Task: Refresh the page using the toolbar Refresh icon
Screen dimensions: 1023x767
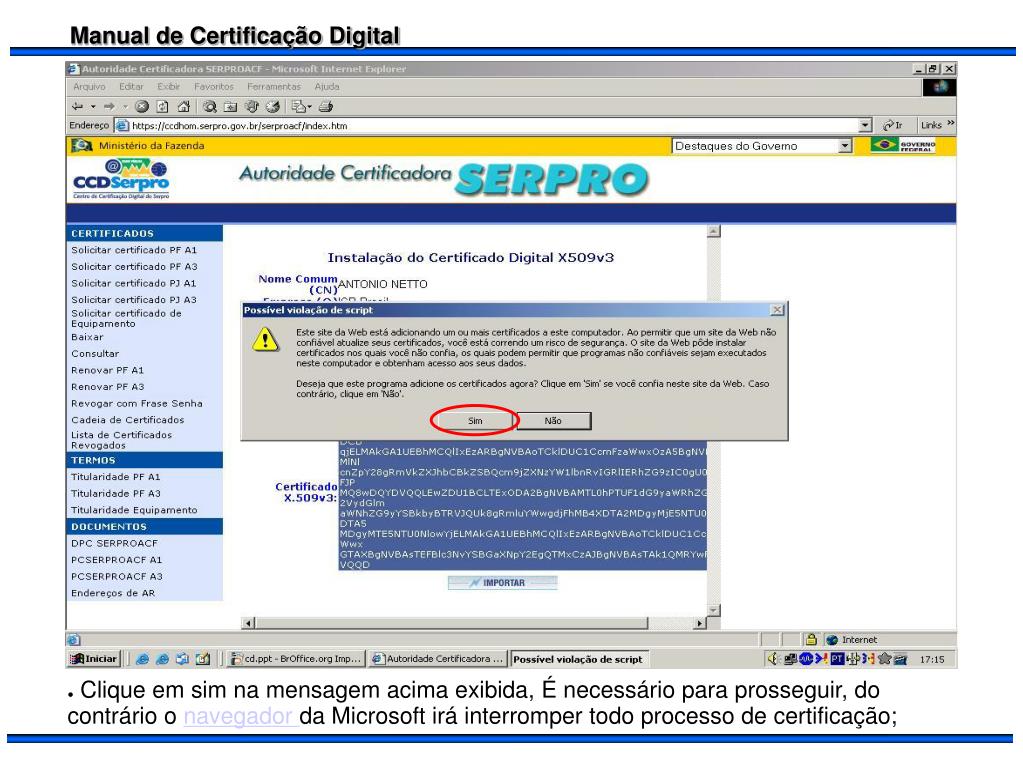Action: pos(162,106)
